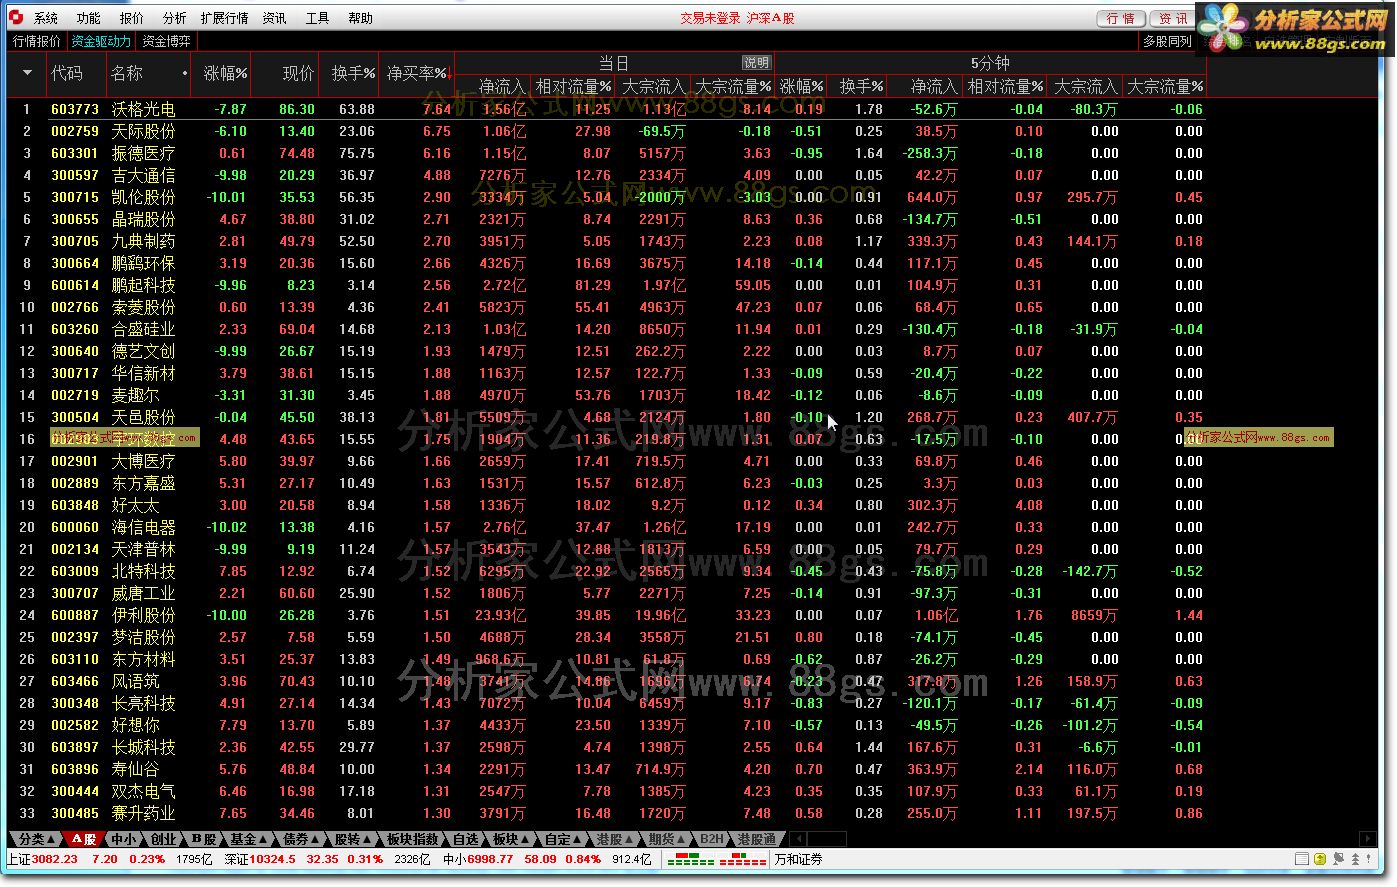
Task: Open the 帮助 menu
Action: tap(361, 18)
